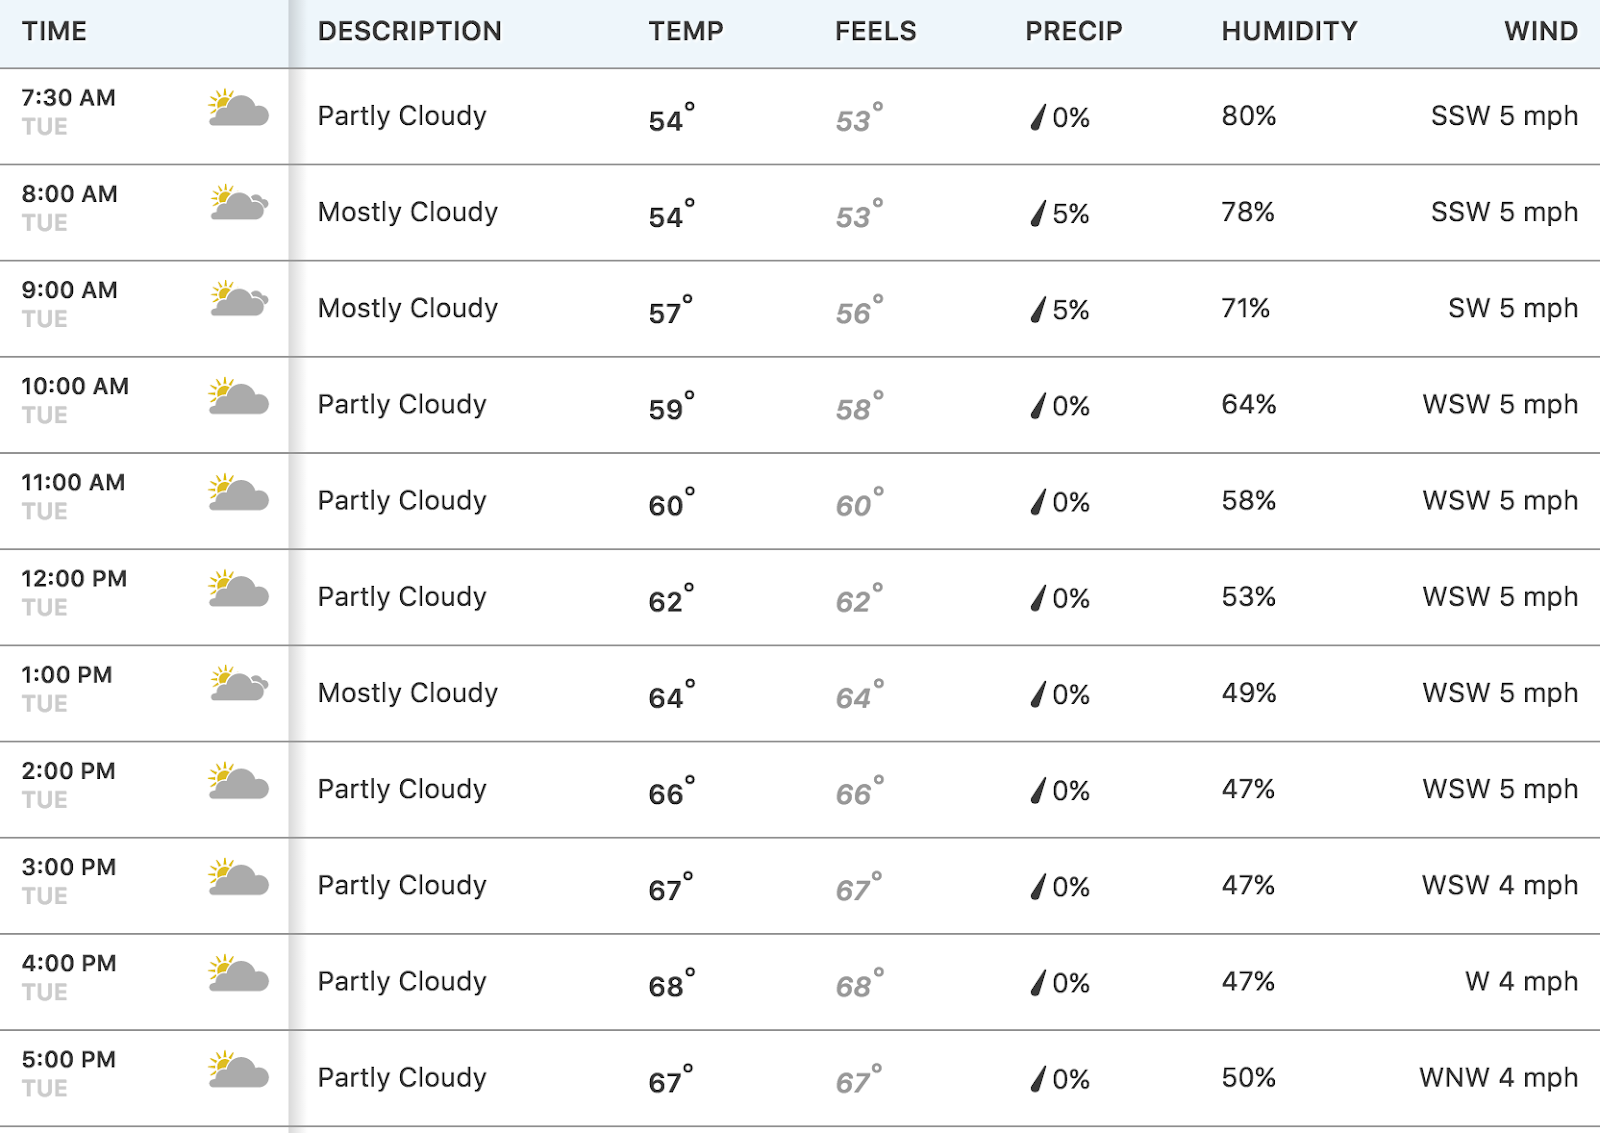Click the 8:00 AM mostly cloudy icon
The image size is (1600, 1133).
(238, 204)
